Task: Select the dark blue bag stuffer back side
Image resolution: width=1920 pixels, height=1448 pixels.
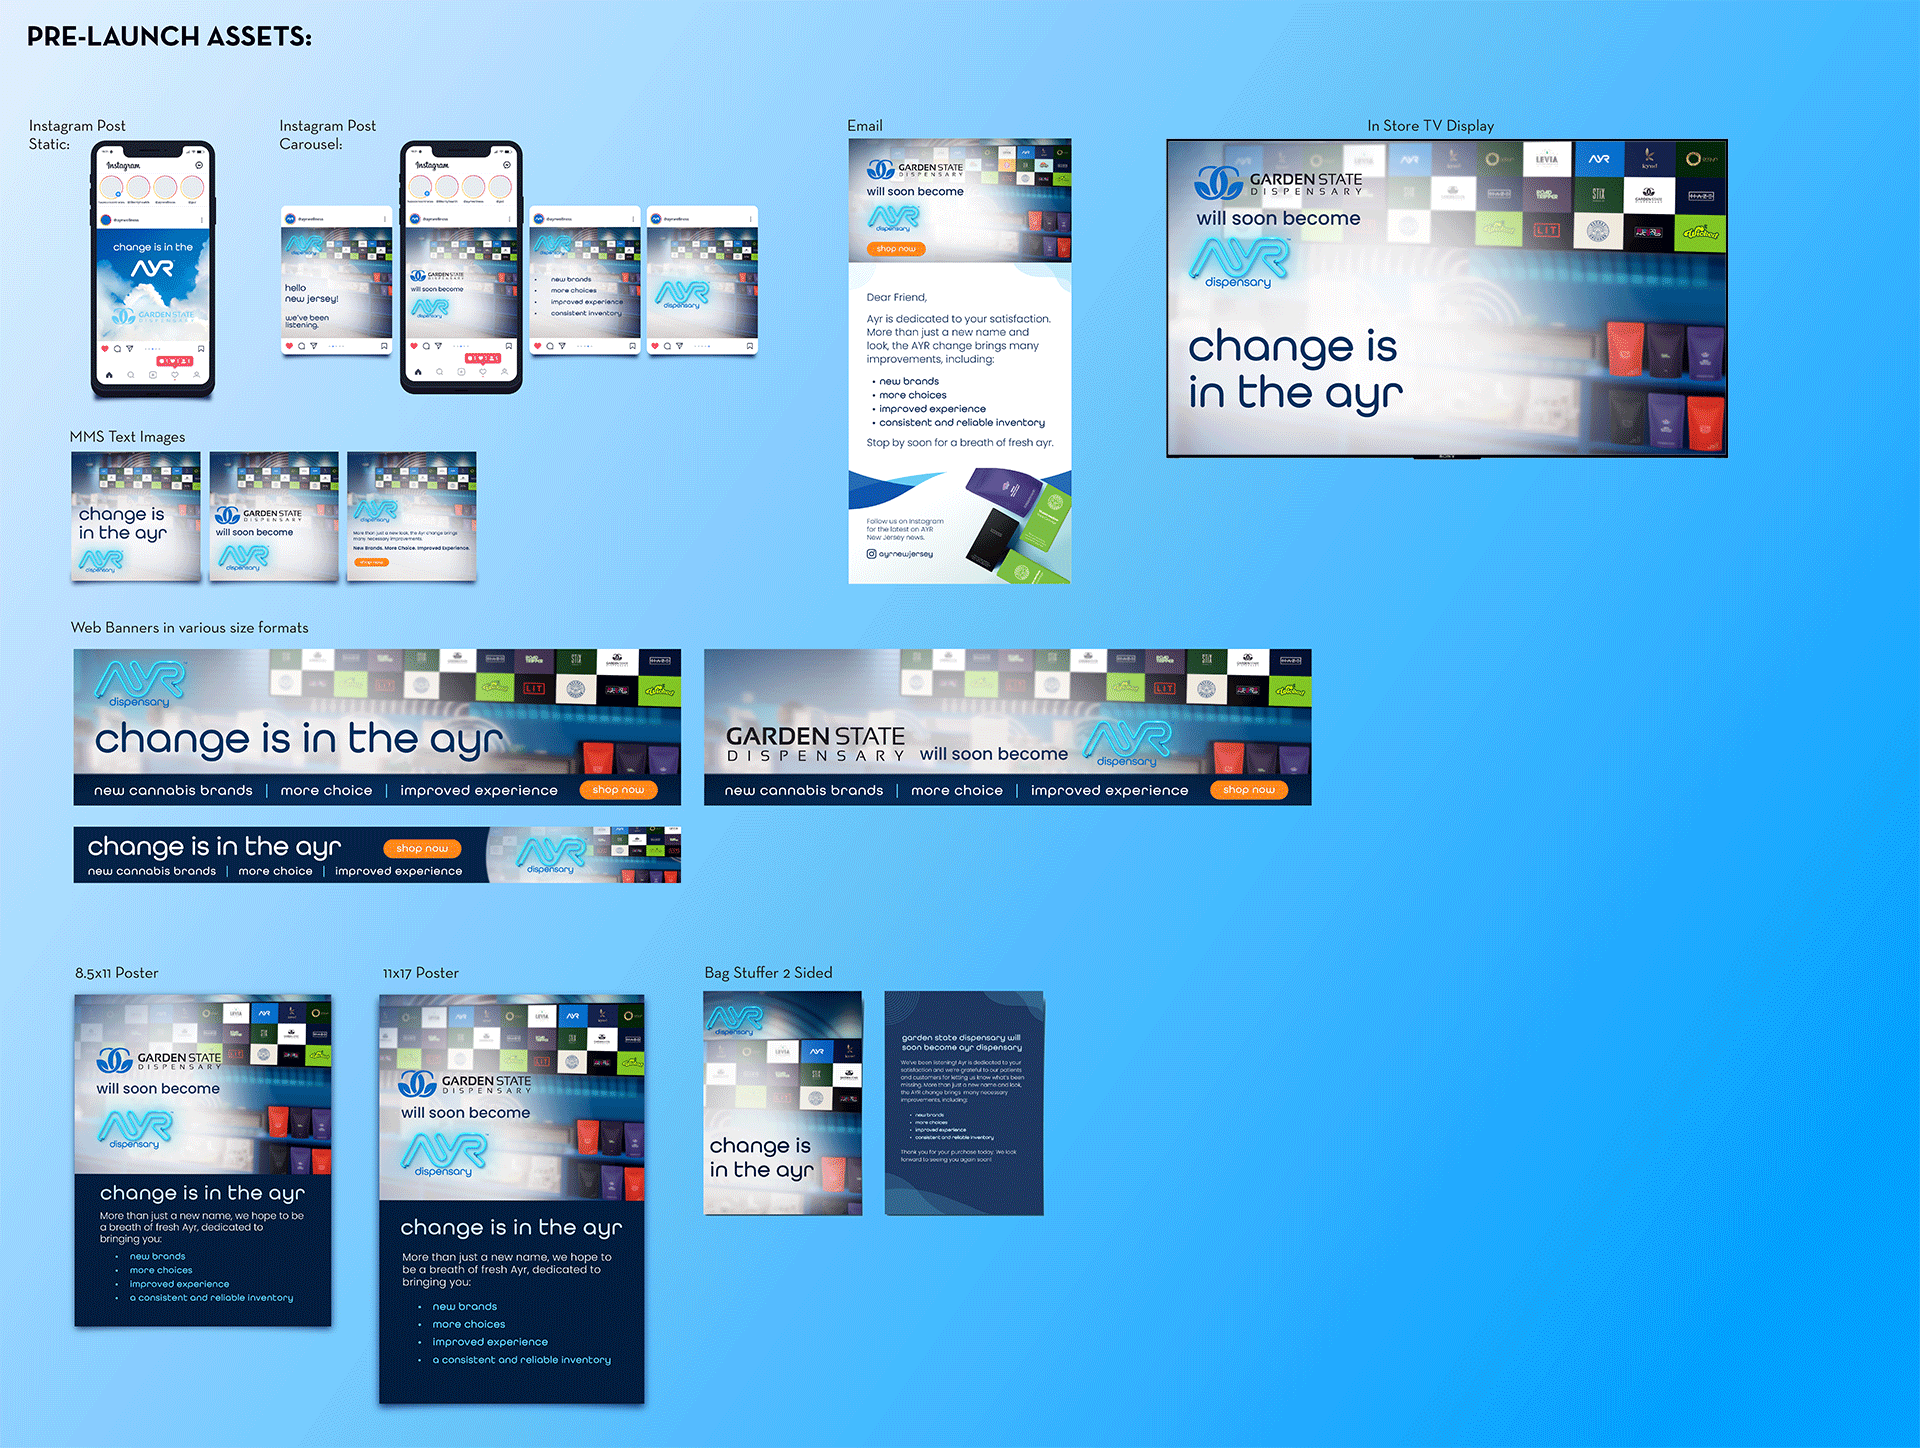Action: [x=964, y=1103]
